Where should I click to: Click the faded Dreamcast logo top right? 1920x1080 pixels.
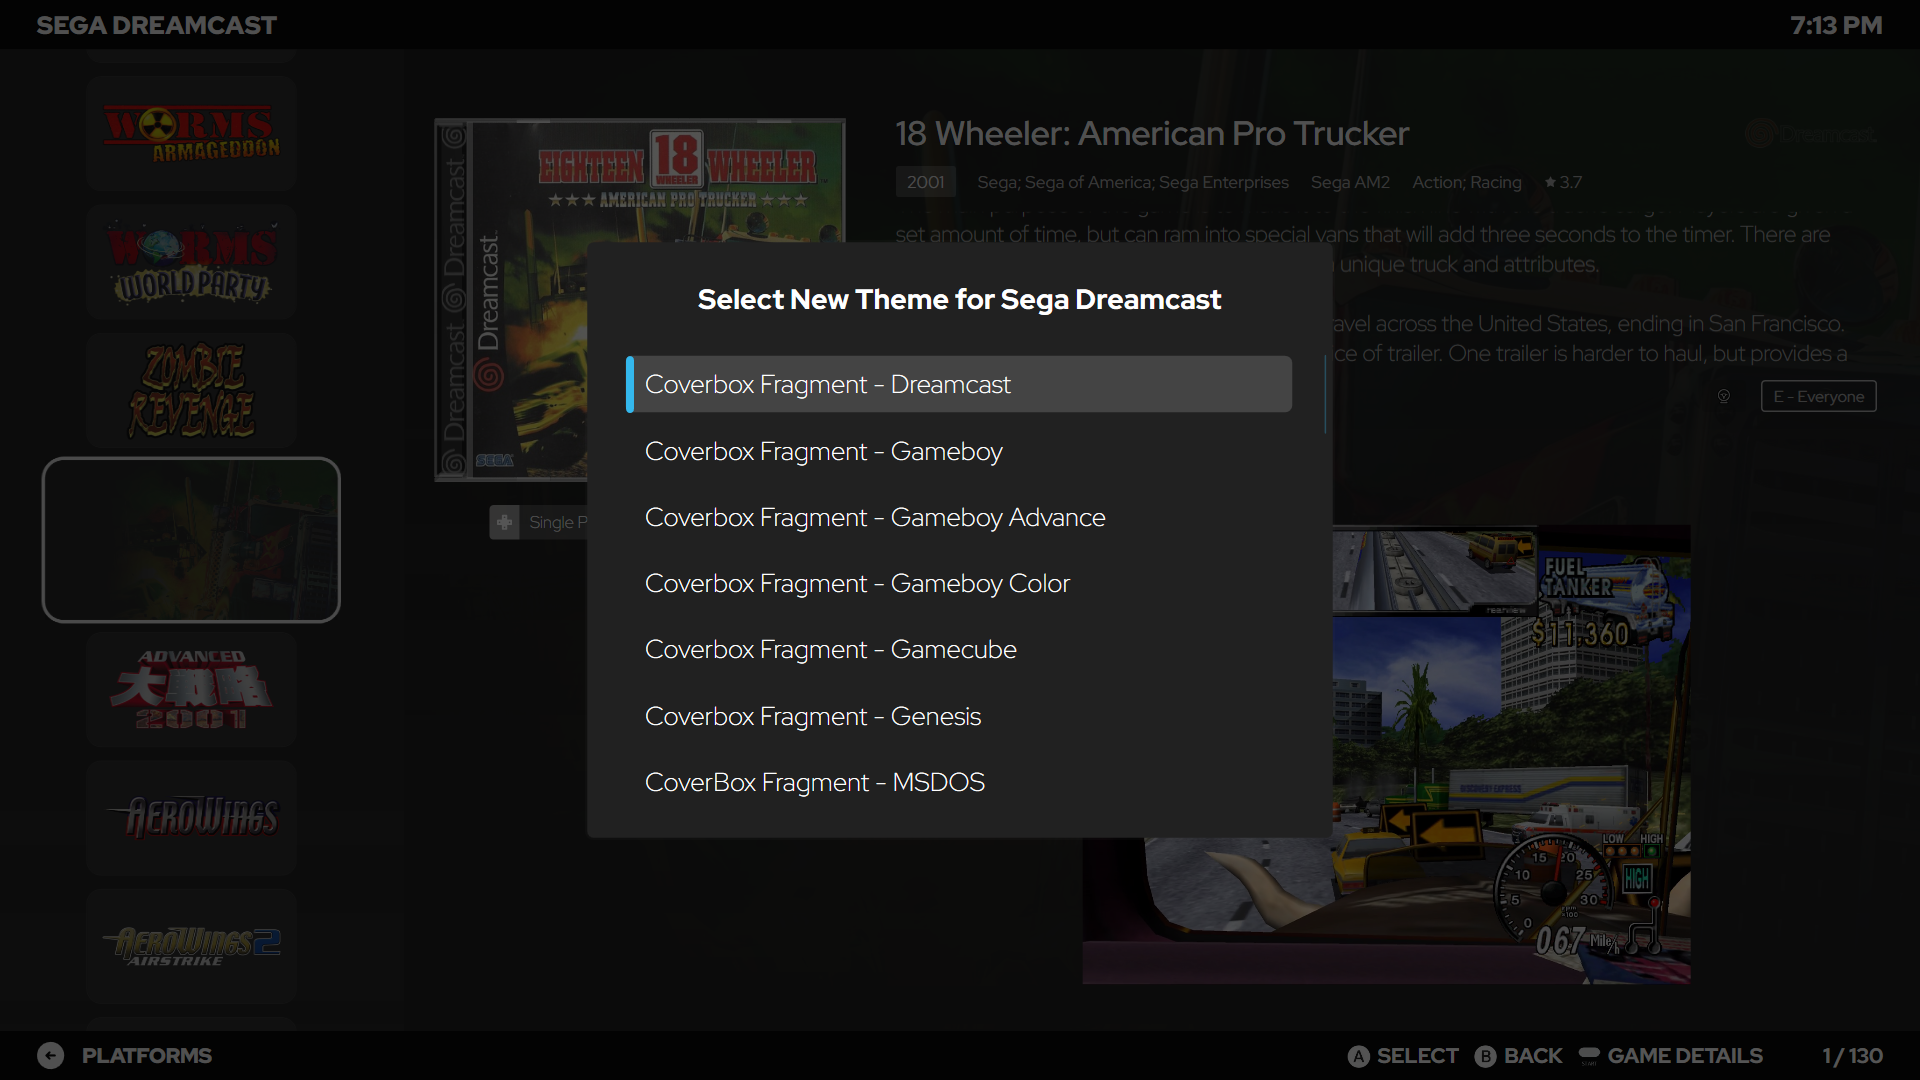[1811, 134]
